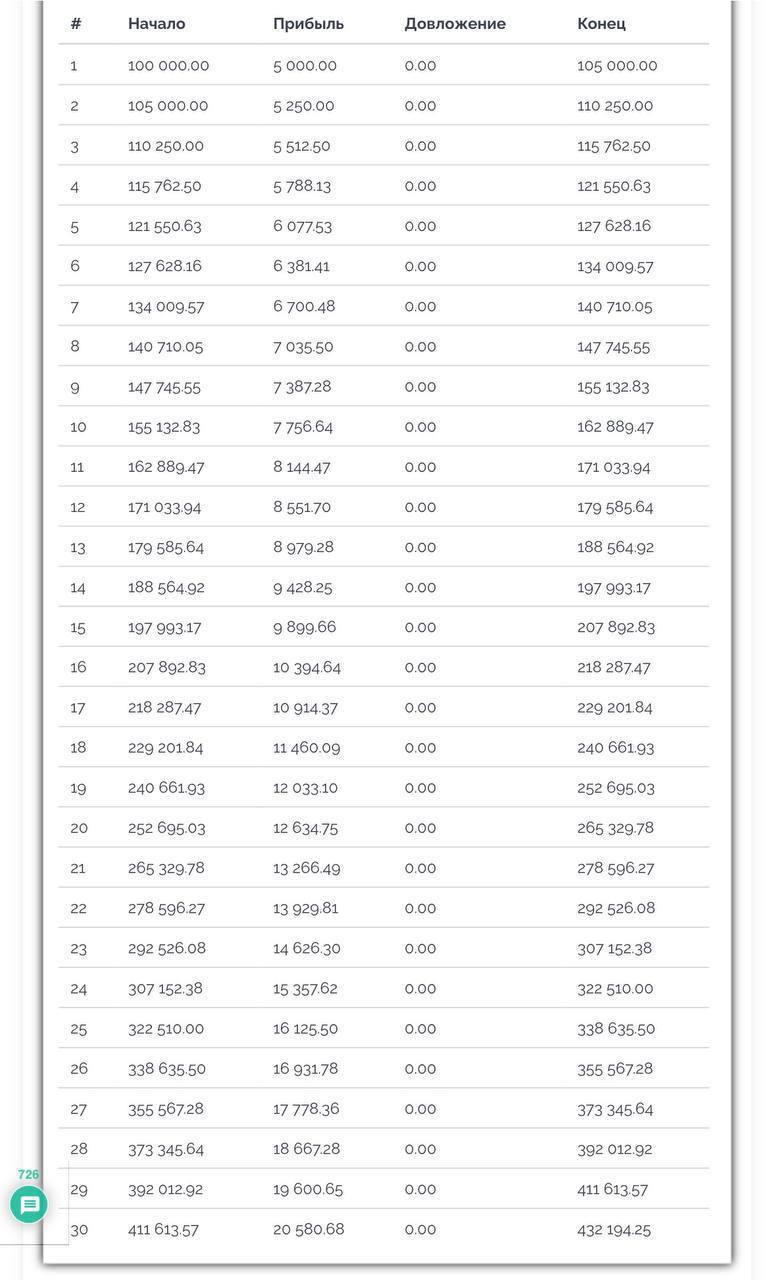The image size is (775, 1280).
Task: Select row number 15 in the table
Action: (78, 627)
